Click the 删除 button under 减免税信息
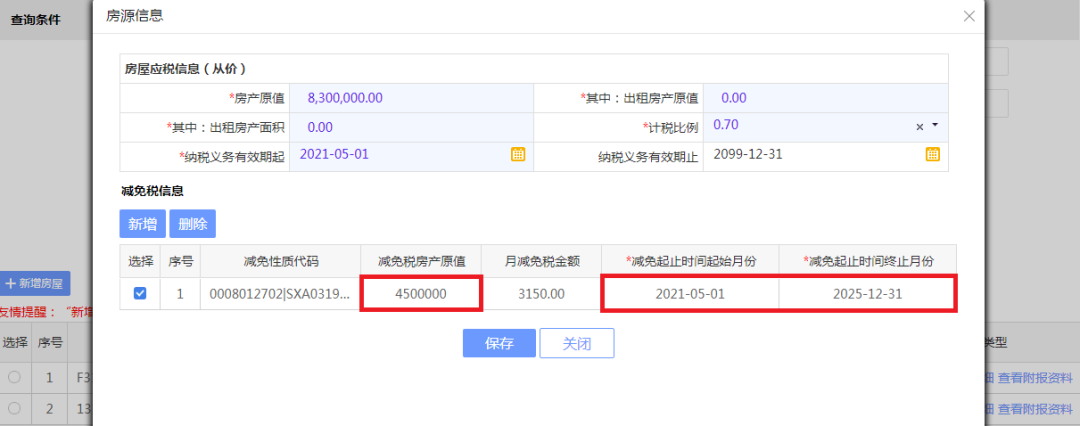 (192, 224)
